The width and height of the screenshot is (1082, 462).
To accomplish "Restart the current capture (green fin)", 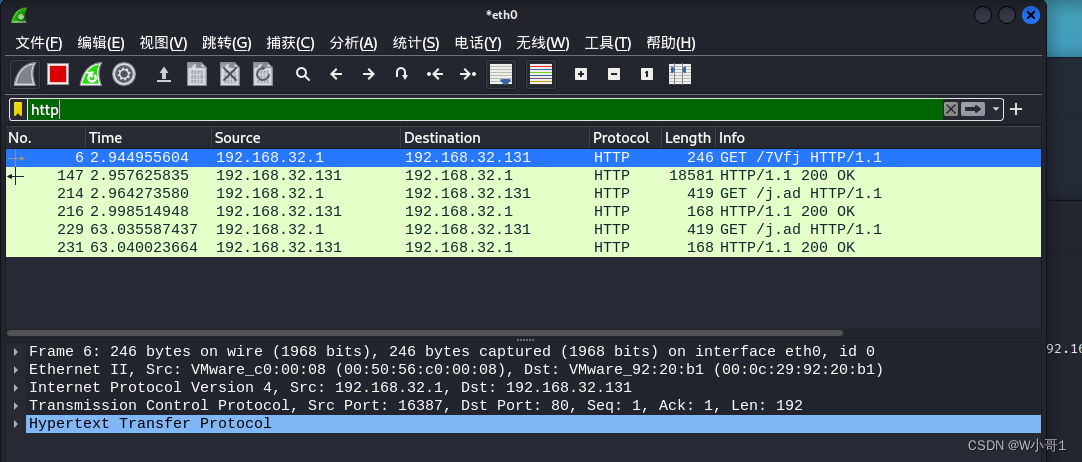I will [x=91, y=74].
